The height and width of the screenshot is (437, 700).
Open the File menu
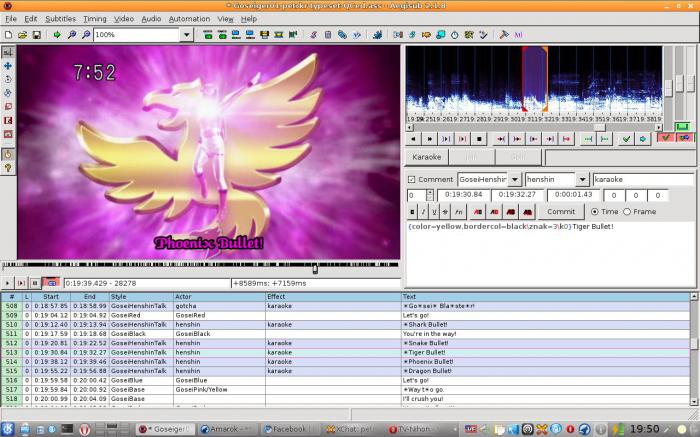click(x=11, y=19)
